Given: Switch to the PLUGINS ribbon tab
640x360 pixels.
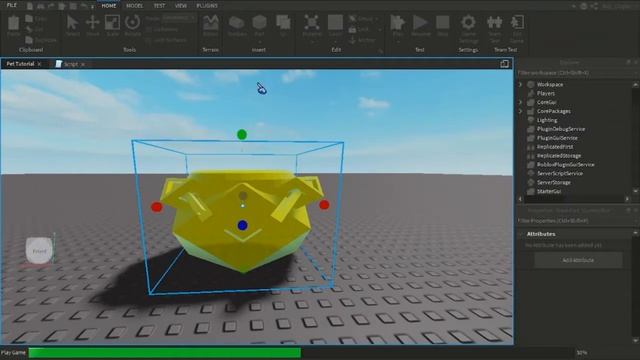Looking at the screenshot, I should pyautogui.click(x=207, y=6).
